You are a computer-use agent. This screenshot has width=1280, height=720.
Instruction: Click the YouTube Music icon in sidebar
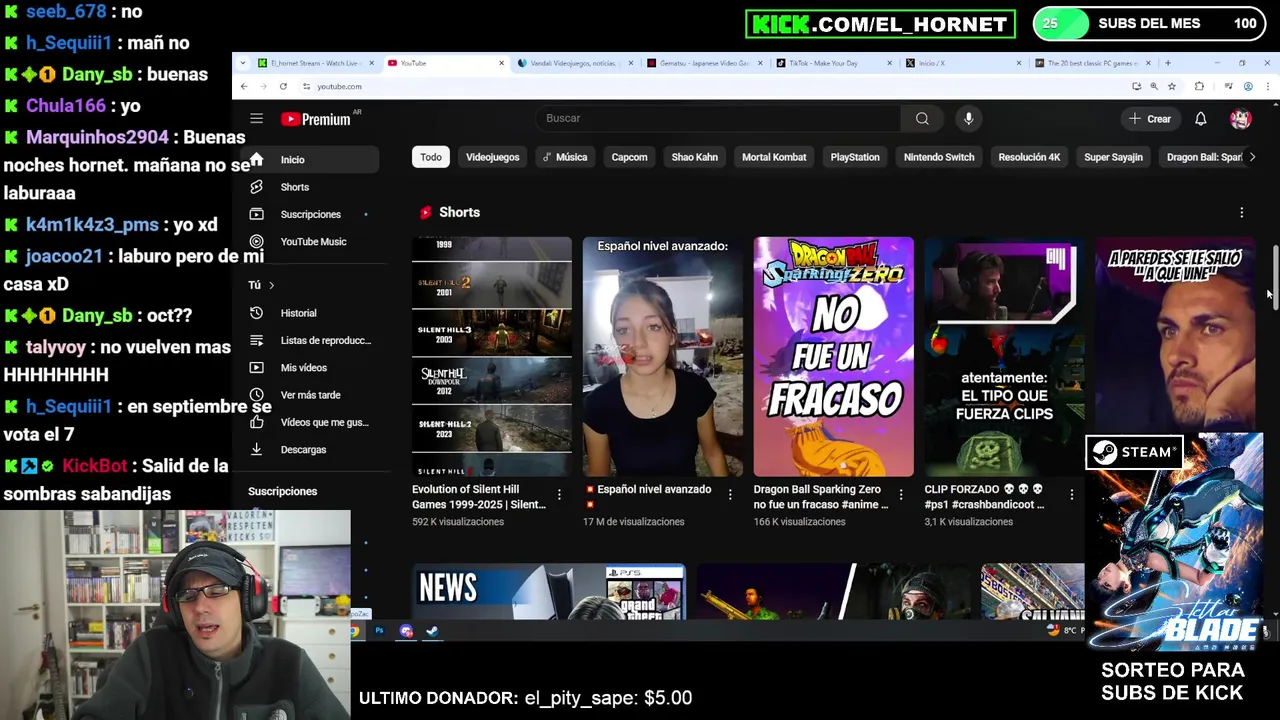pos(257,241)
